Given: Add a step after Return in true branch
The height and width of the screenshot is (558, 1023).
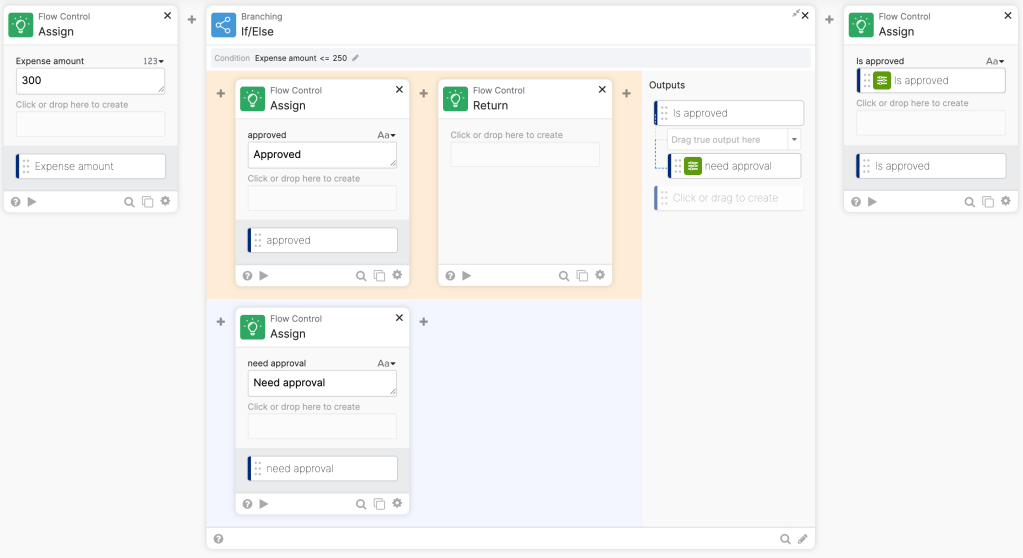Looking at the screenshot, I should point(627,94).
